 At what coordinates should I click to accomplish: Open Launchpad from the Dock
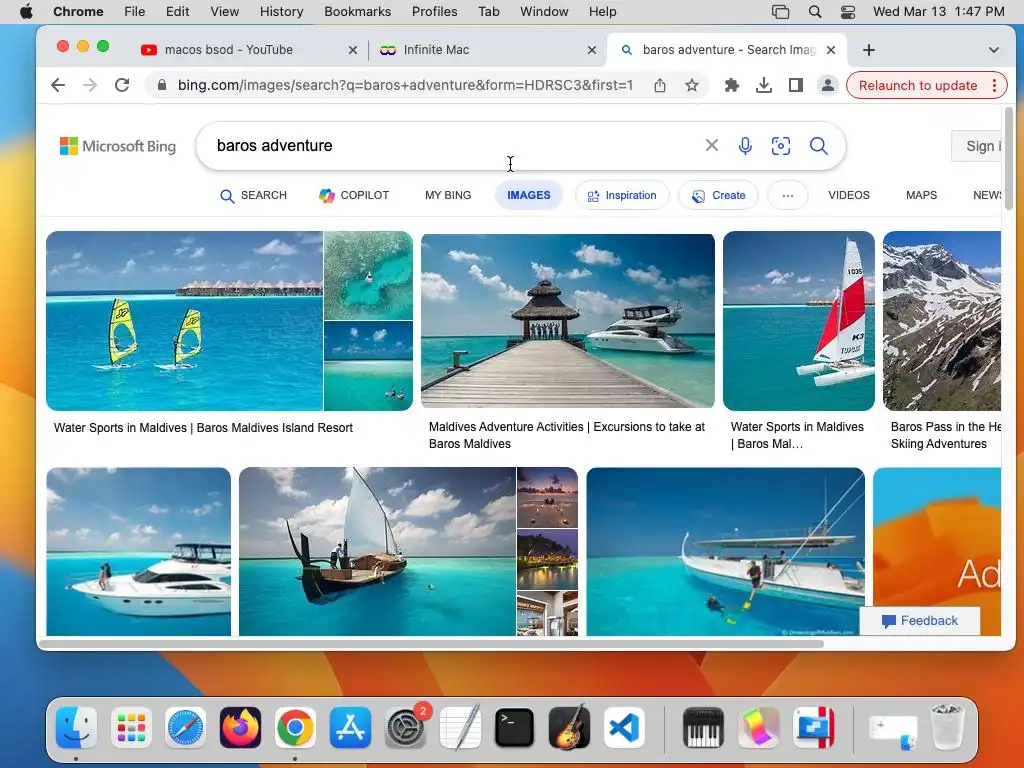click(x=131, y=727)
